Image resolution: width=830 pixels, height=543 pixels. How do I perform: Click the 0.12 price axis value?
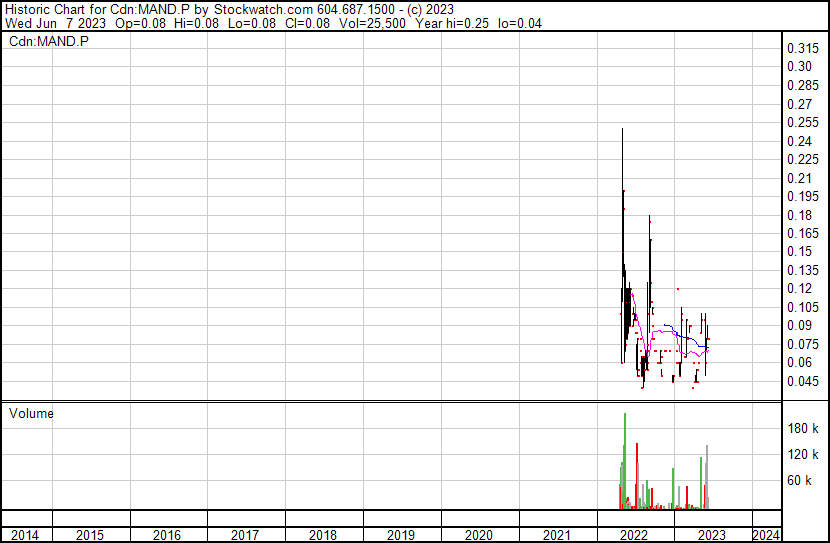799,288
